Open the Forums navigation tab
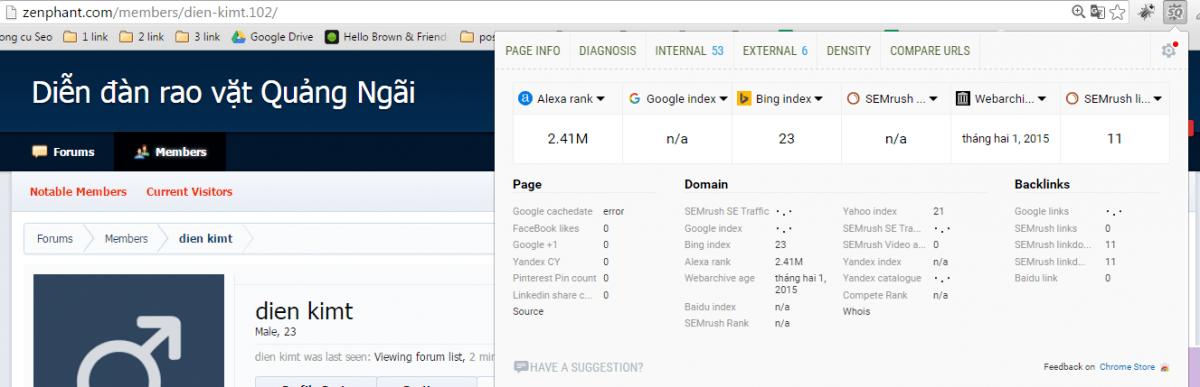 point(63,152)
